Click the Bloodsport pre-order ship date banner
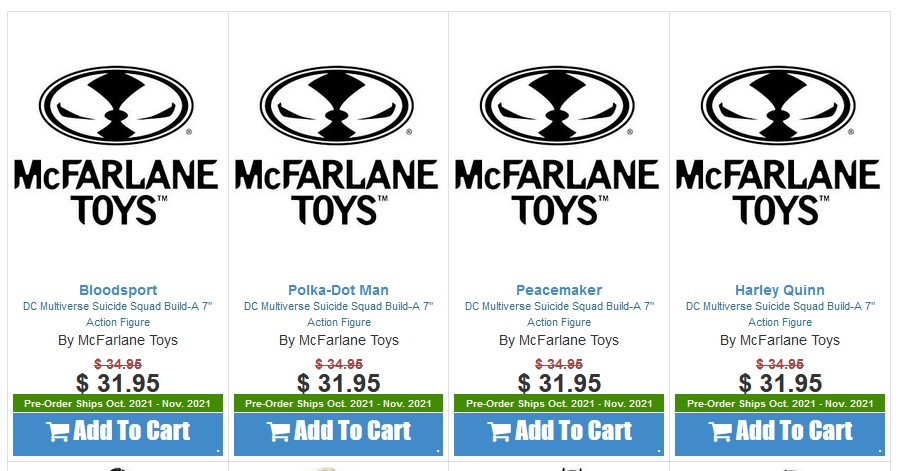 click(x=118, y=404)
